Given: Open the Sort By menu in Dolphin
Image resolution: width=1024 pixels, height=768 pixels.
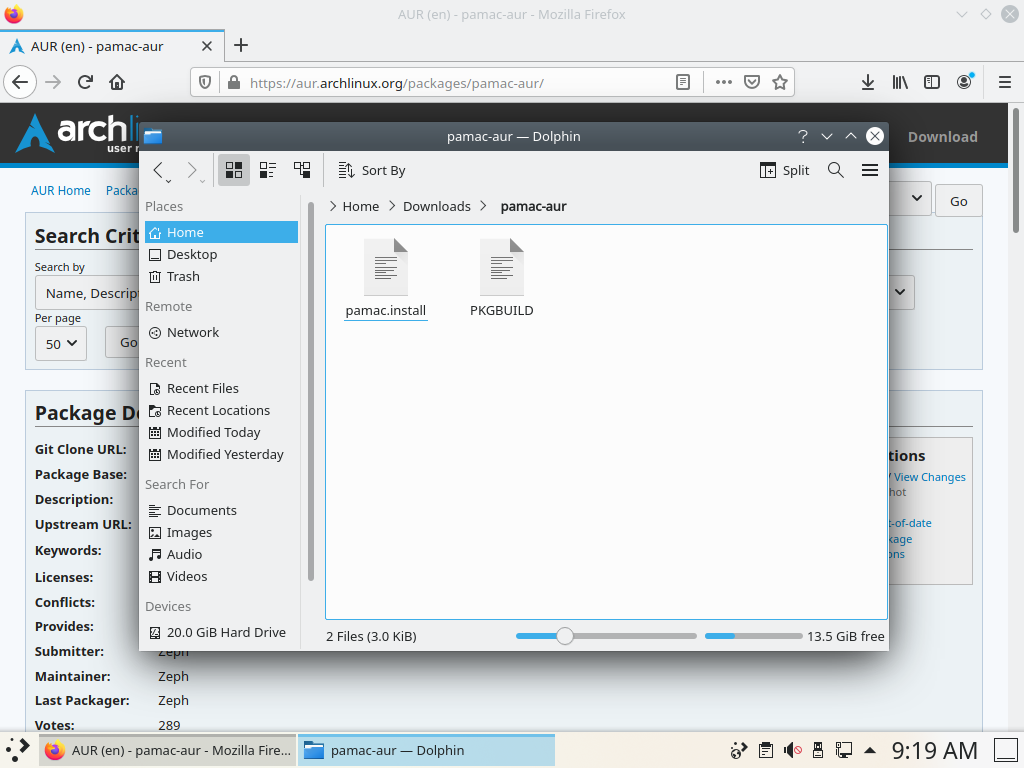Looking at the screenshot, I should (372, 170).
